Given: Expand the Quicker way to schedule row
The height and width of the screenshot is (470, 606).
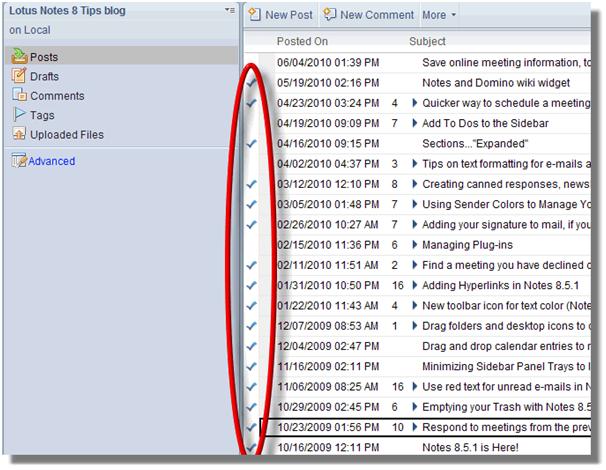Looking at the screenshot, I should pos(415,103).
